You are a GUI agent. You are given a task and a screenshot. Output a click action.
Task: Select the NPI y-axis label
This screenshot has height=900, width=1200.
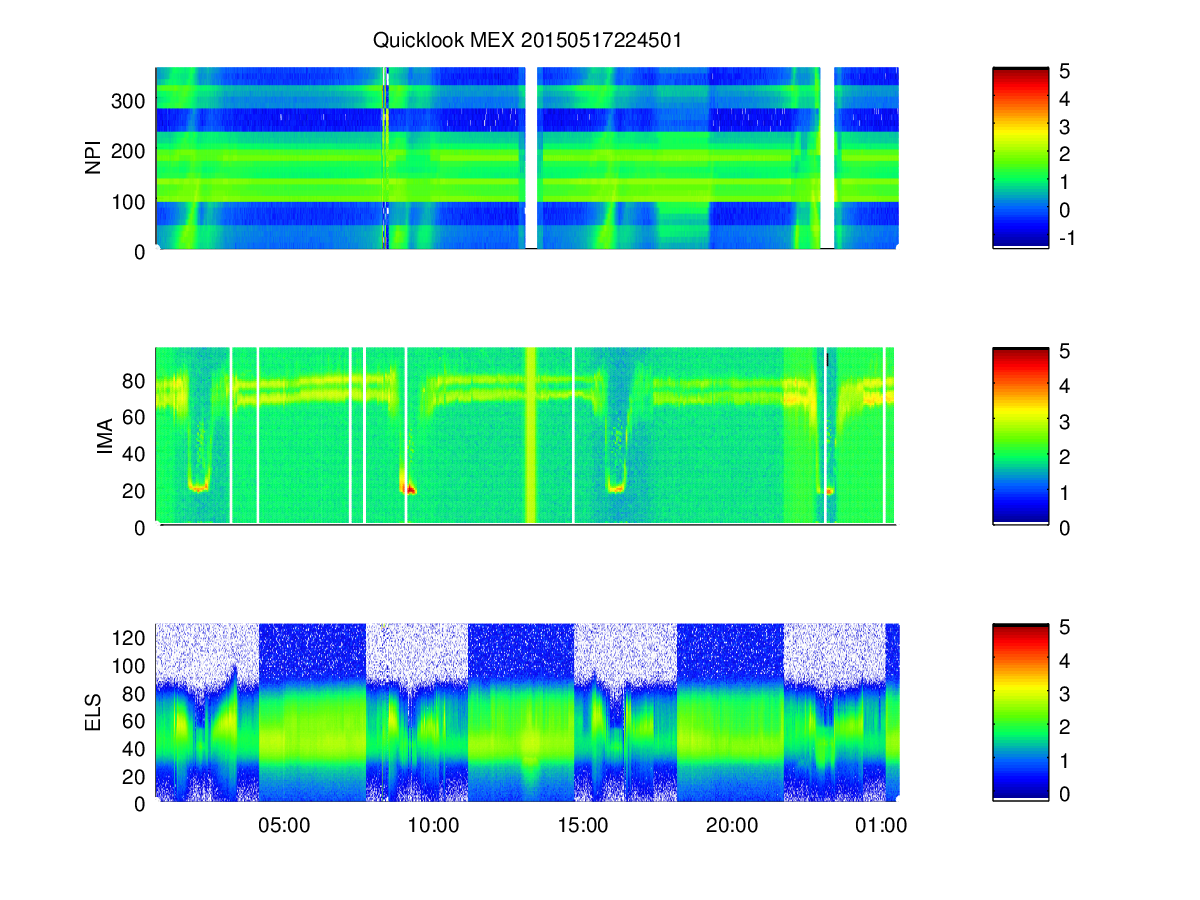94,159
